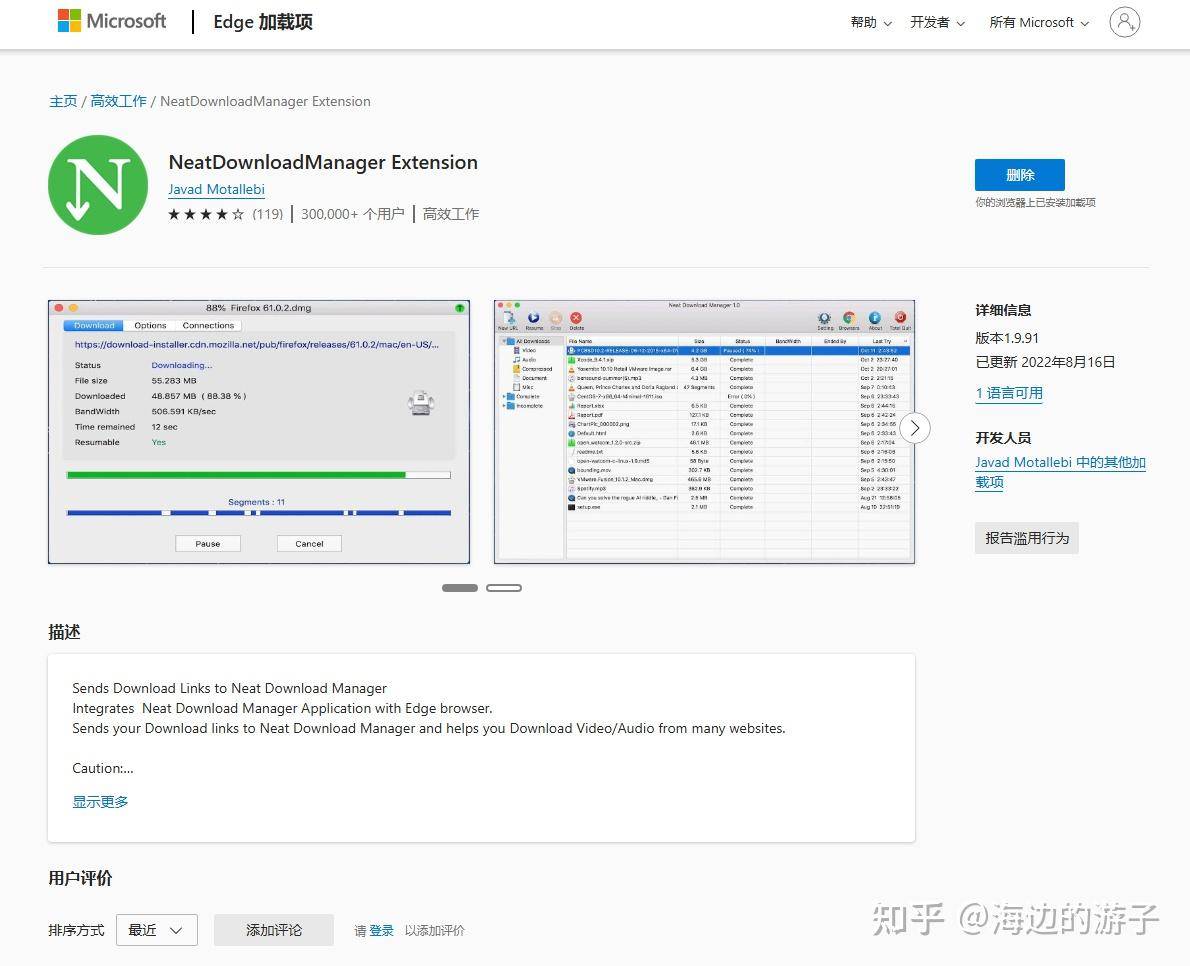Image resolution: width=1190 pixels, height=966 pixels.
Task: Click the 报告滥用行为 button
Action: tap(1026, 538)
